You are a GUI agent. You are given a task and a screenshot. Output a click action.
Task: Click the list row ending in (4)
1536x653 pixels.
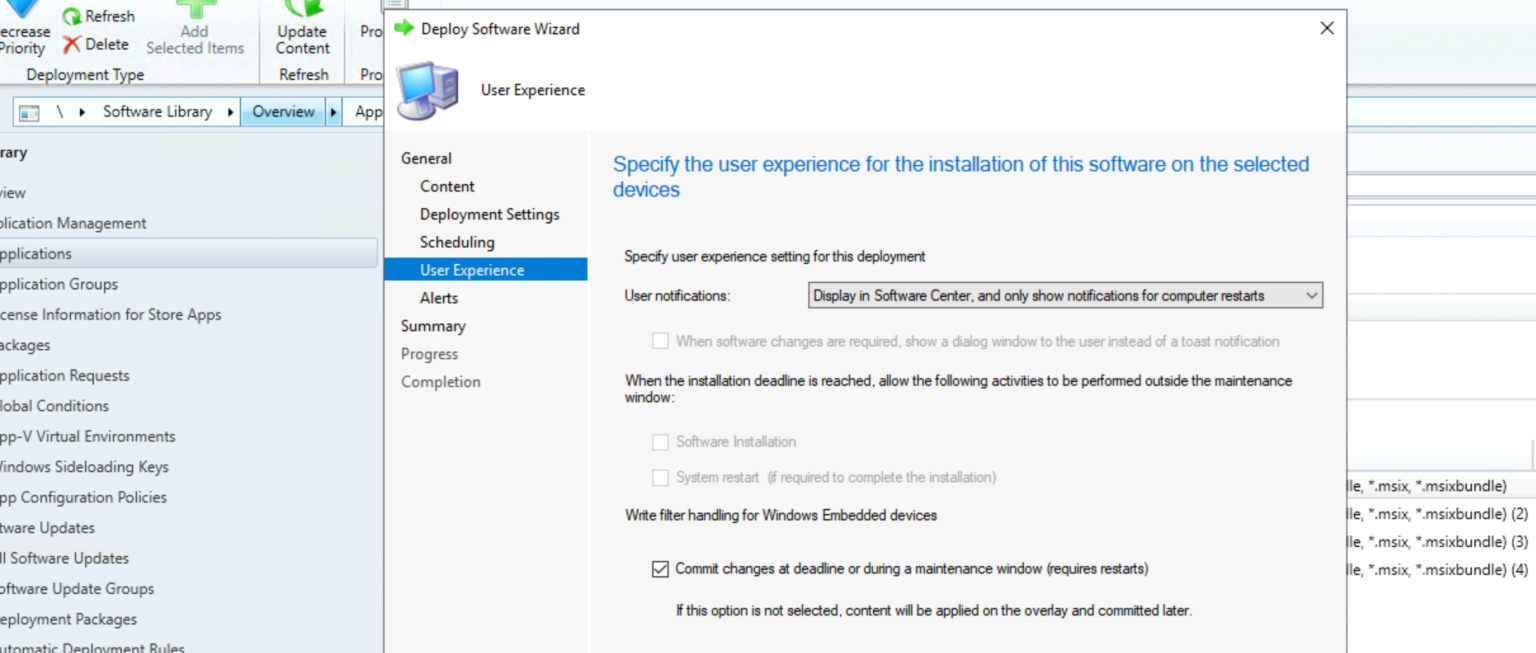point(1441,570)
